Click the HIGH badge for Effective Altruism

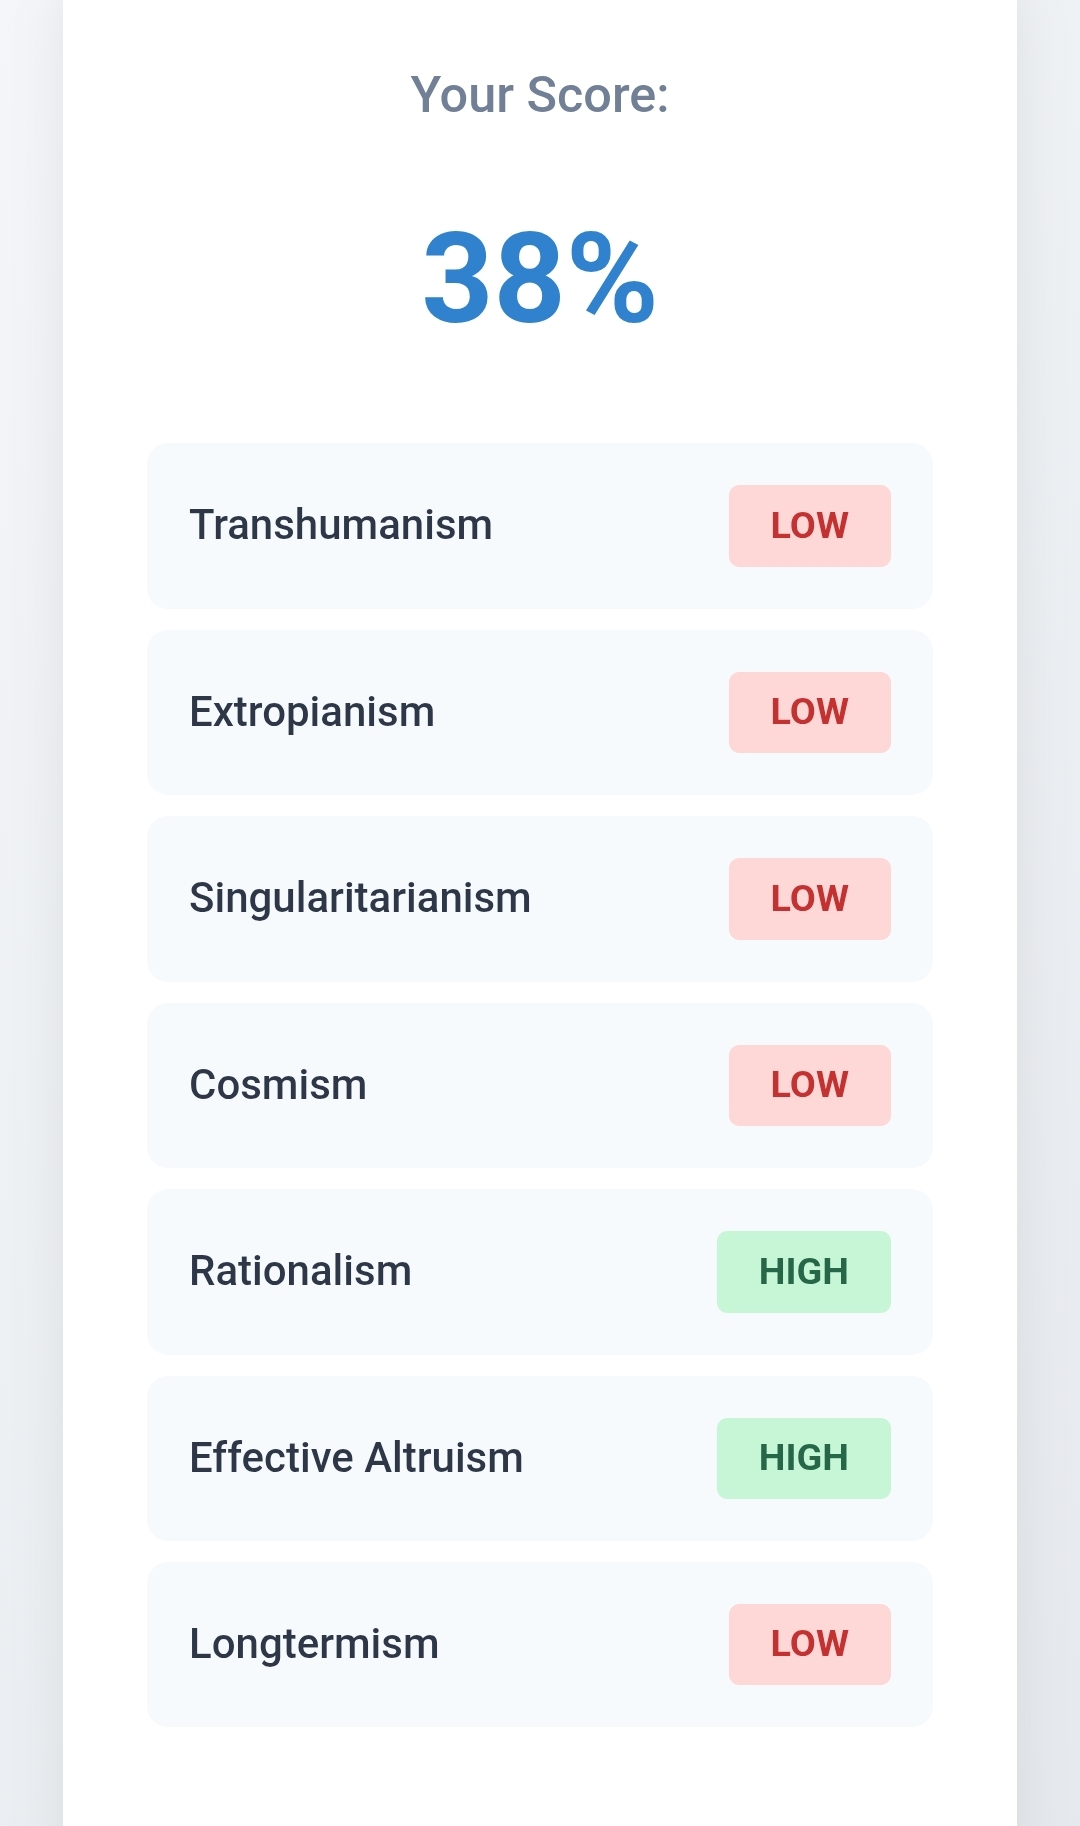803,1458
